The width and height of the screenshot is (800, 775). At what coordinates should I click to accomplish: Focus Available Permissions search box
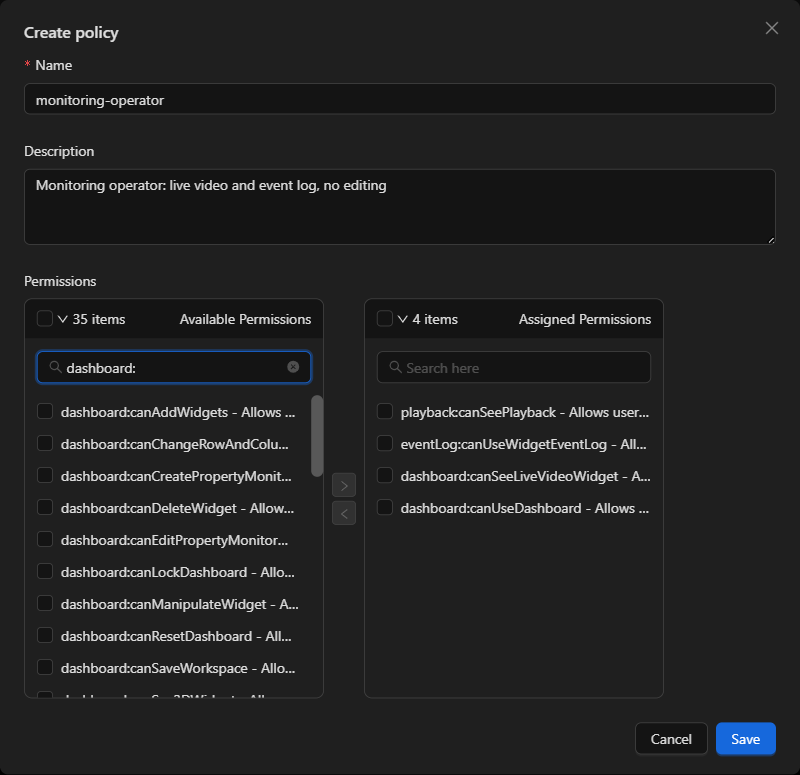(x=173, y=367)
